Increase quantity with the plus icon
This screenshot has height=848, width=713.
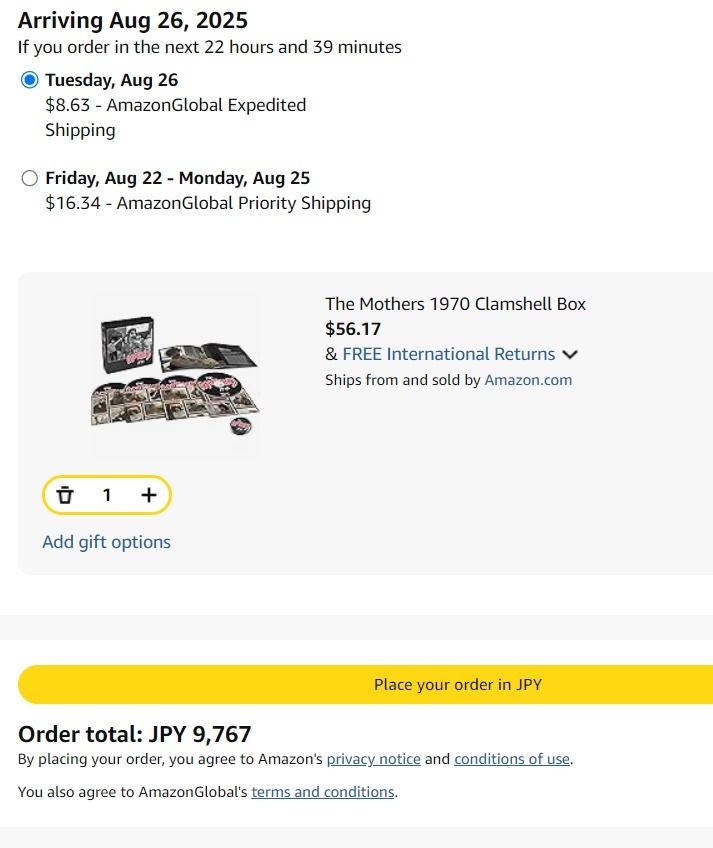point(149,495)
